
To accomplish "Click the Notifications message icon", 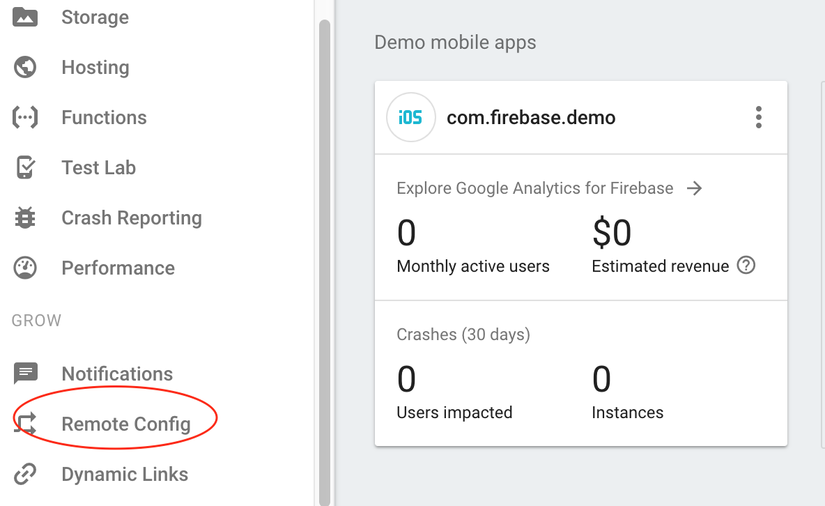I will pyautogui.click(x=25, y=373).
